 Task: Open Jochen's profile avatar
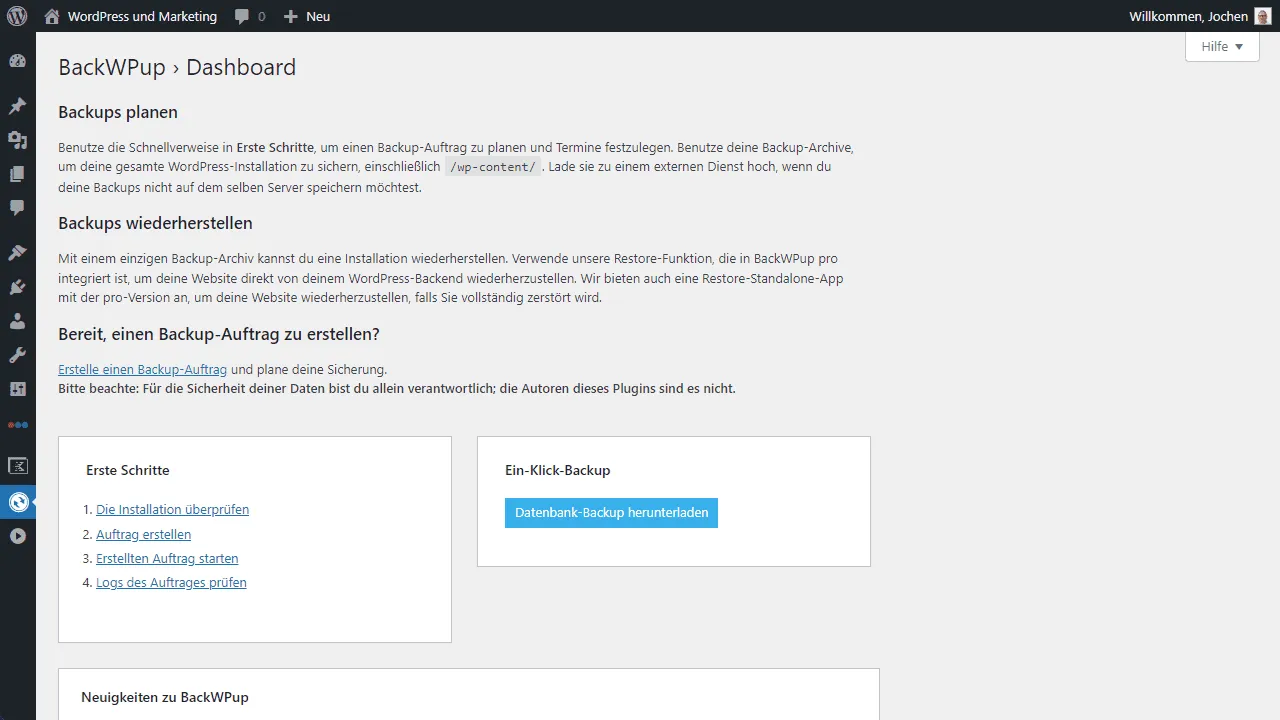pyautogui.click(x=1263, y=16)
